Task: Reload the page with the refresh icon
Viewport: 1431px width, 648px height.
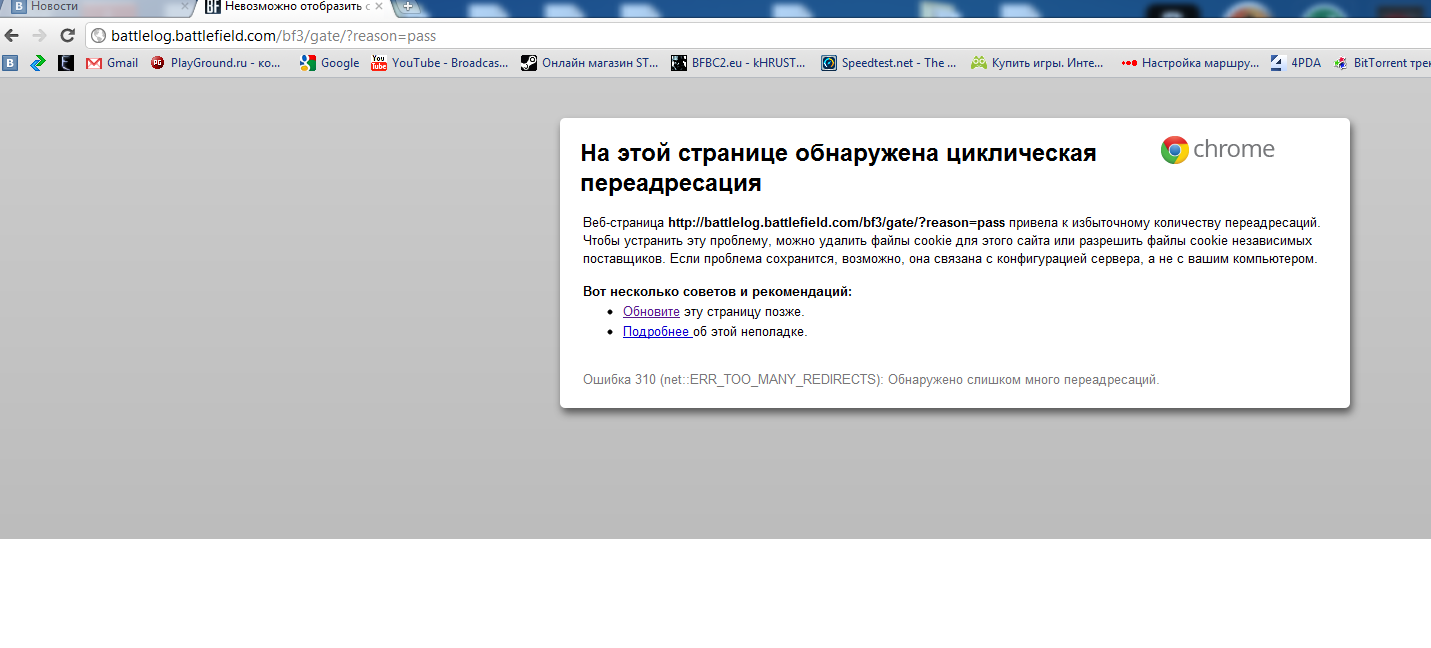Action: click(x=68, y=35)
